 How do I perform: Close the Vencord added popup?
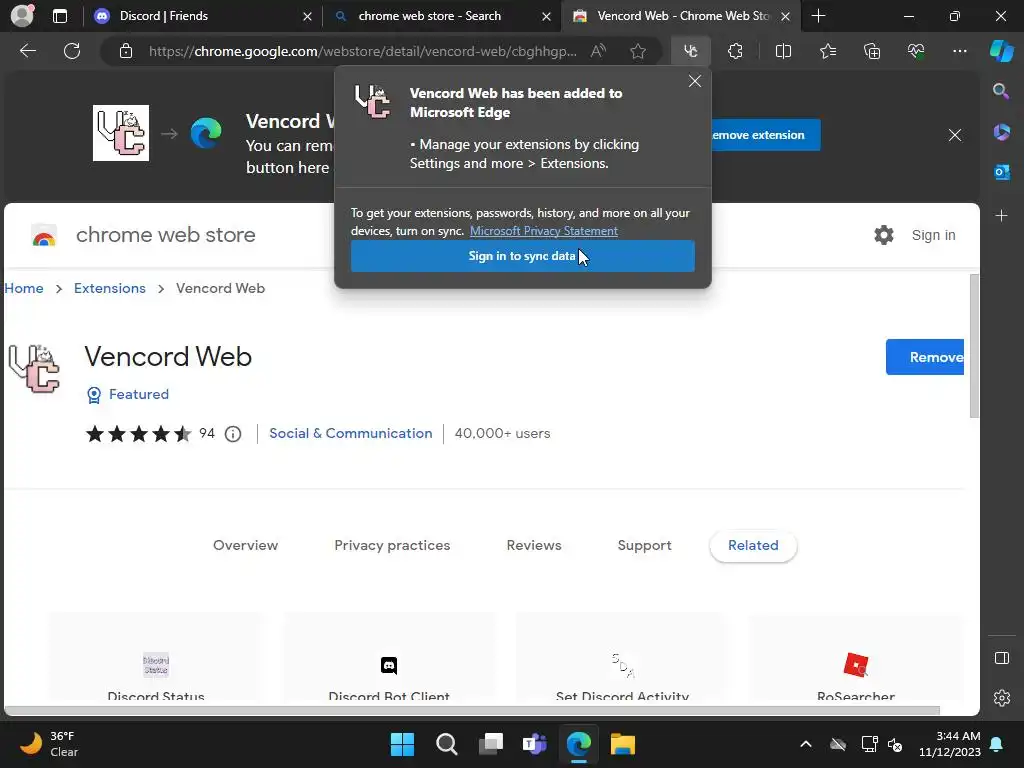pos(695,81)
